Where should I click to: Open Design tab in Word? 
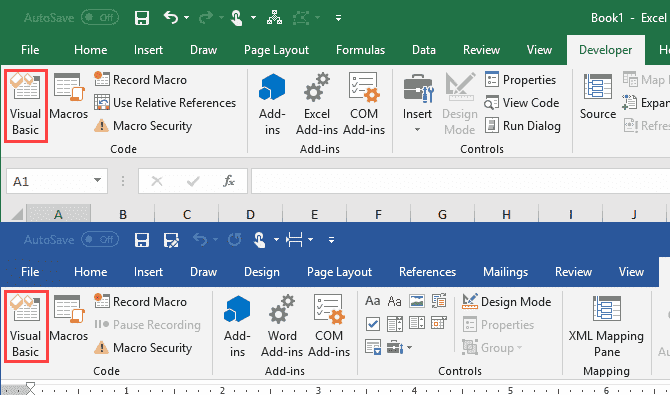pyautogui.click(x=262, y=272)
